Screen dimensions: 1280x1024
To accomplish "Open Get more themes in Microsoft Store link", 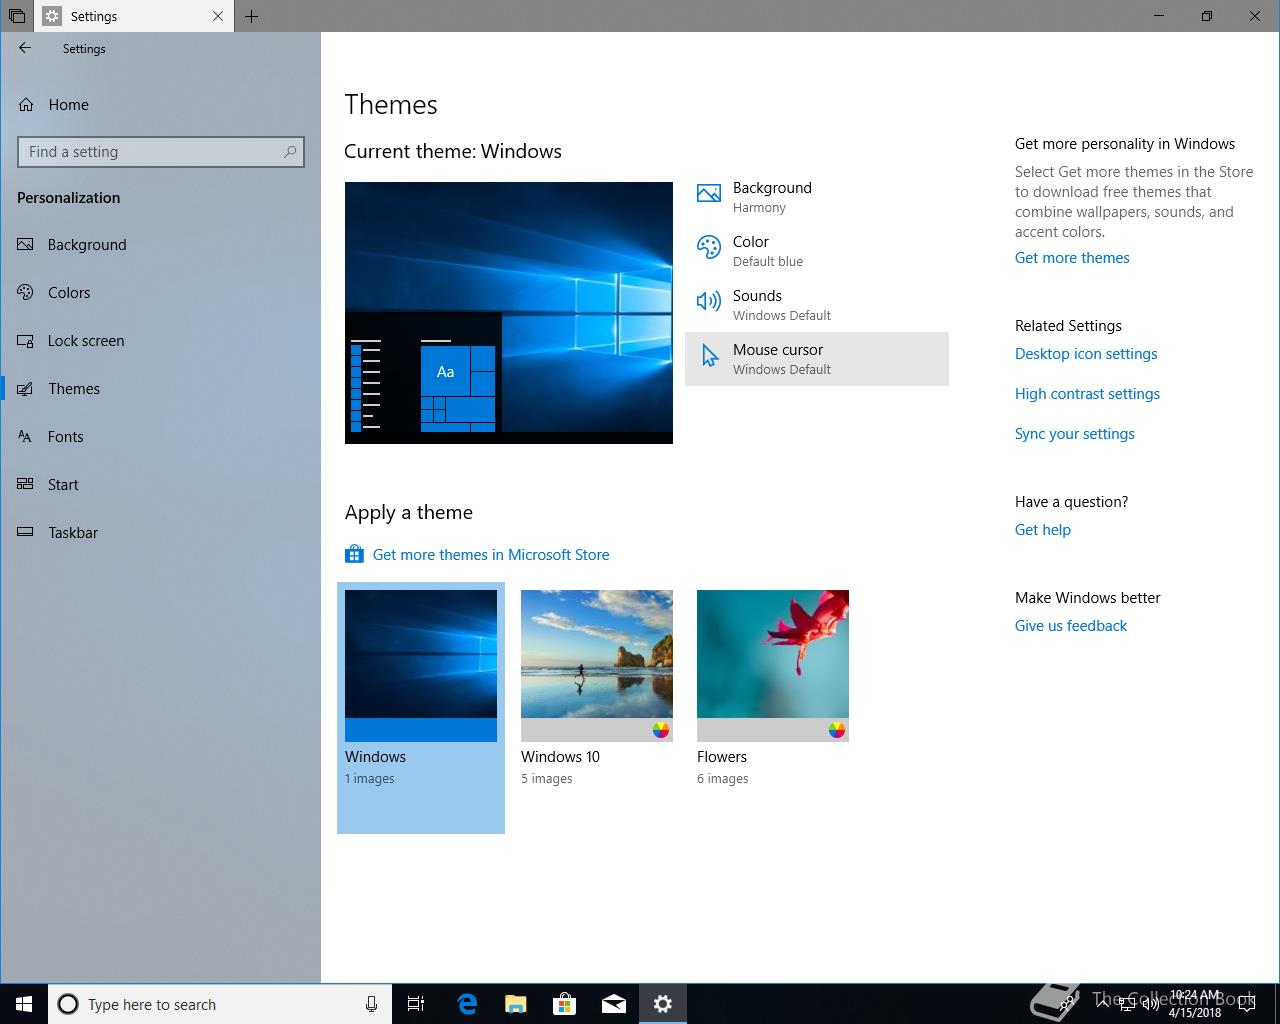I will (x=491, y=555).
